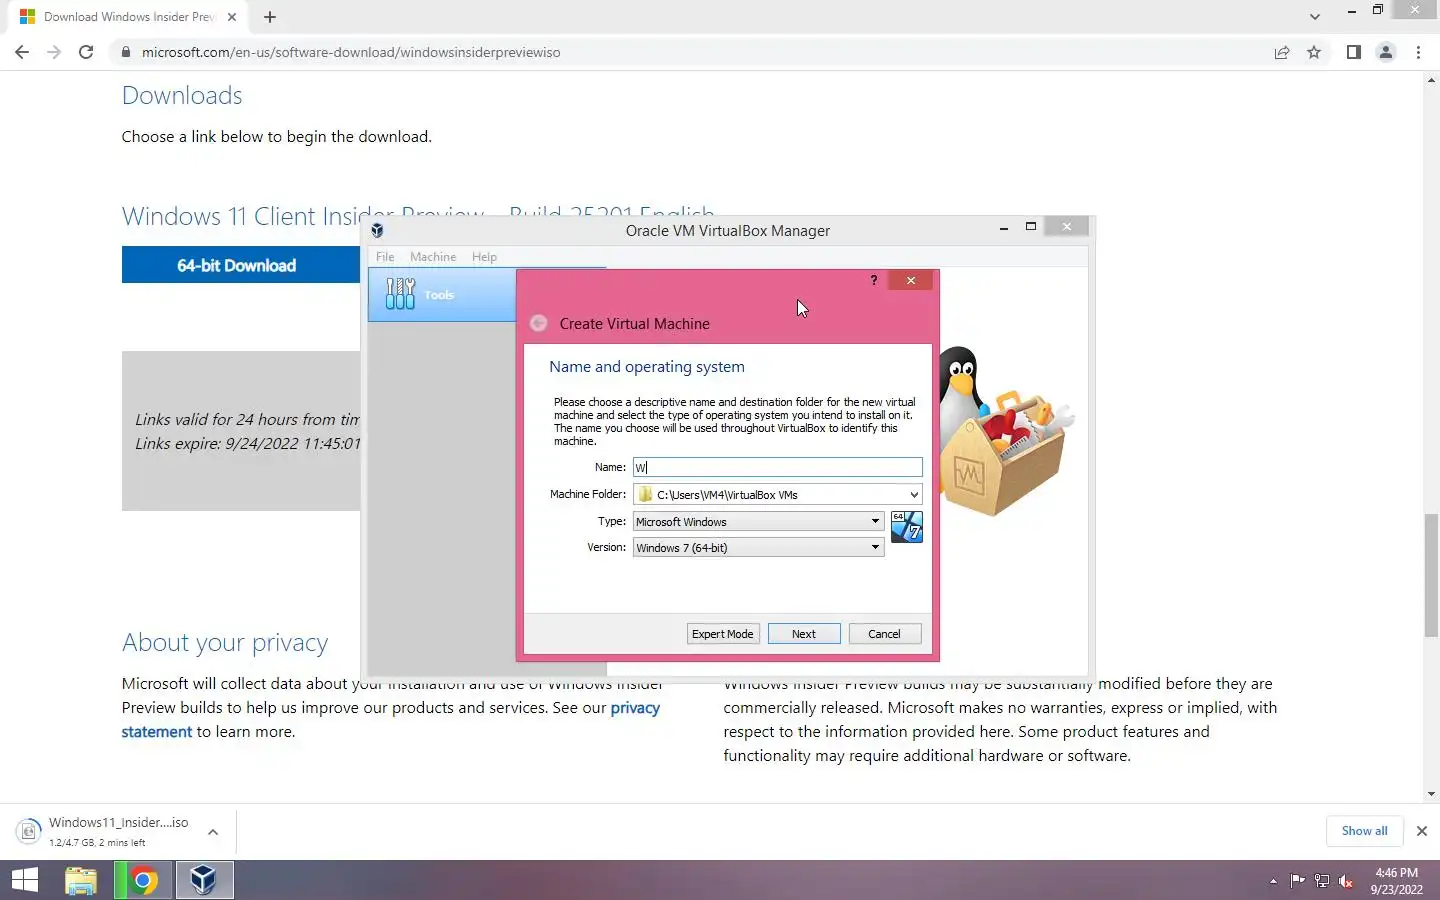The width and height of the screenshot is (1440, 900).
Task: Click the page vertical scrollbar thumb
Action: [x=1431, y=575]
